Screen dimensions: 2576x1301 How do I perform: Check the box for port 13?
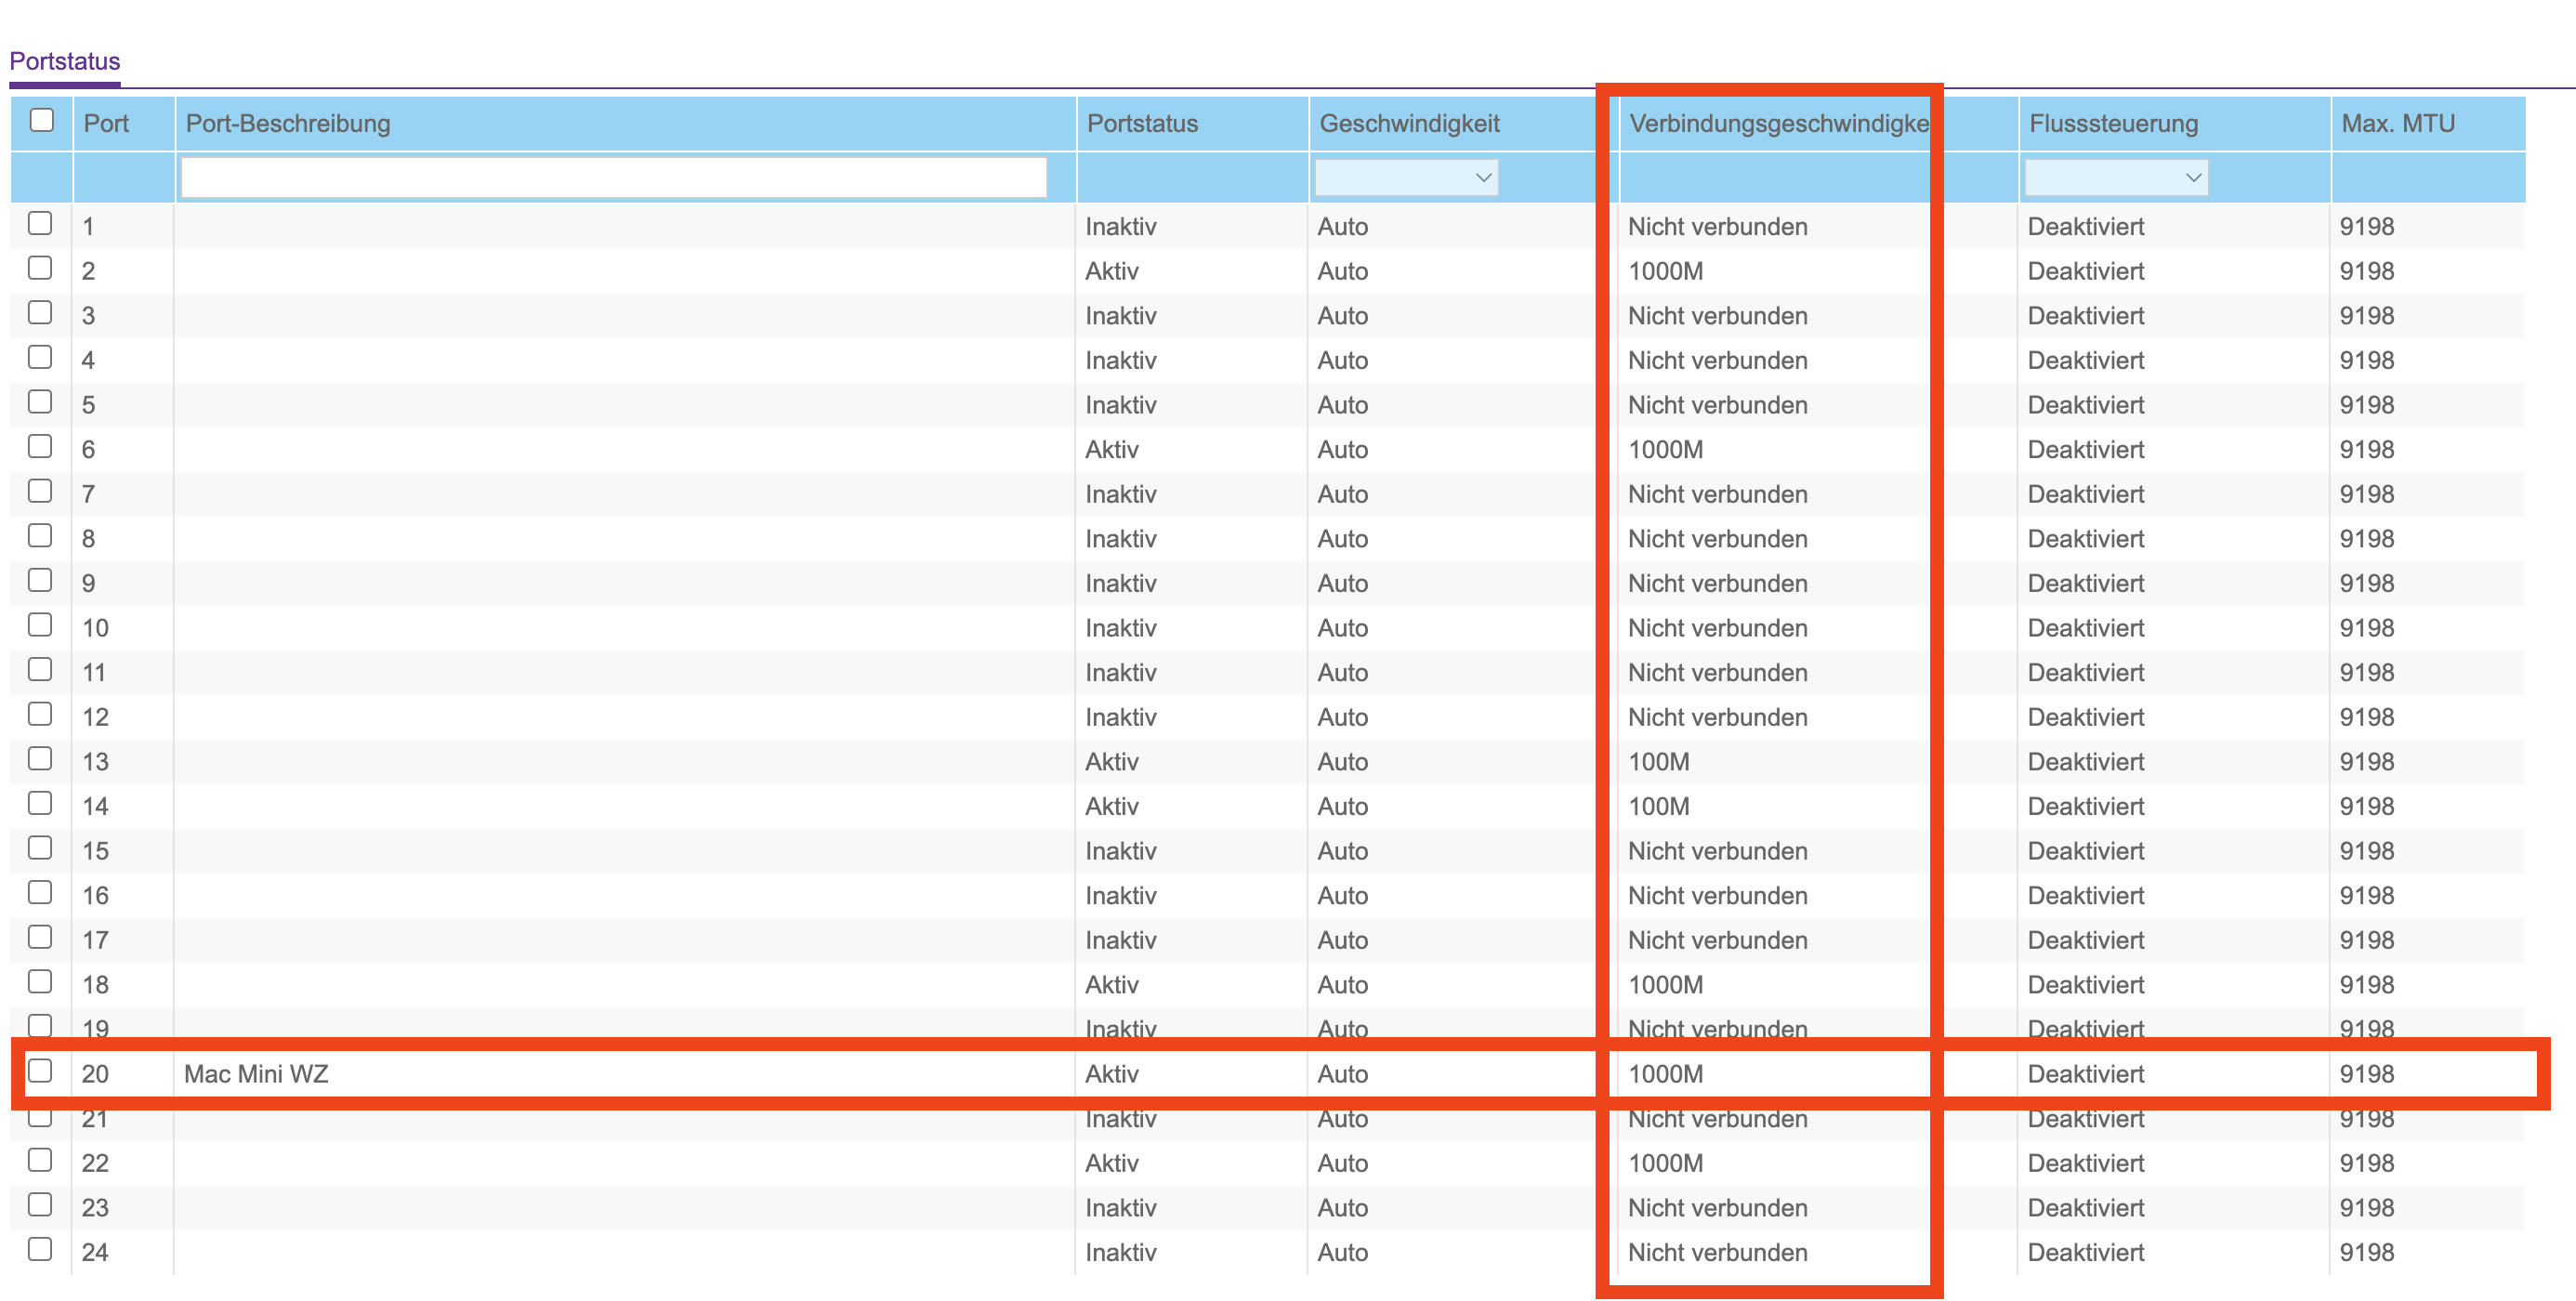point(40,759)
